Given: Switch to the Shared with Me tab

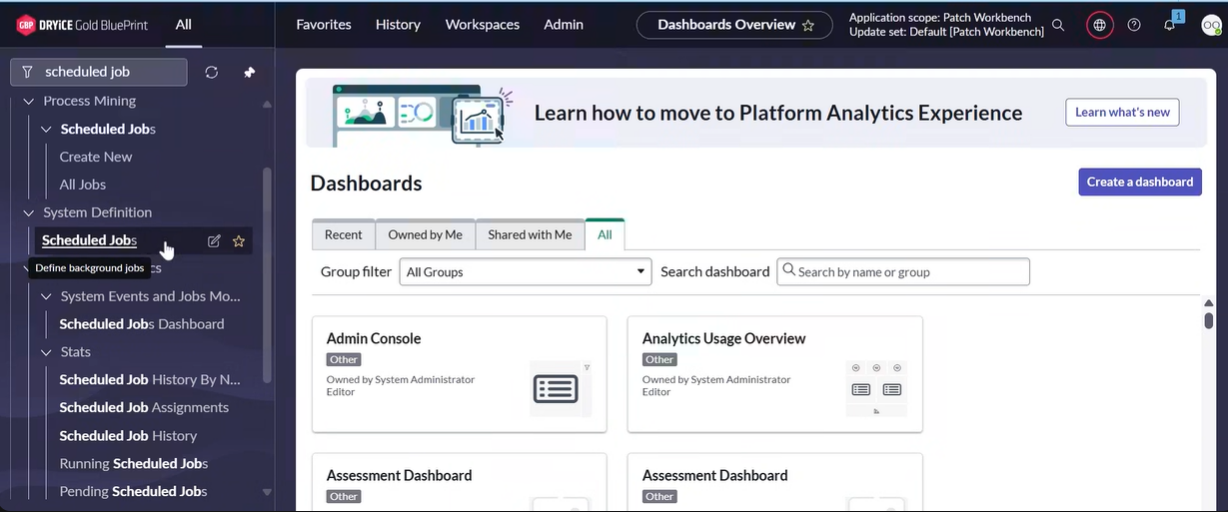Looking at the screenshot, I should coord(530,234).
